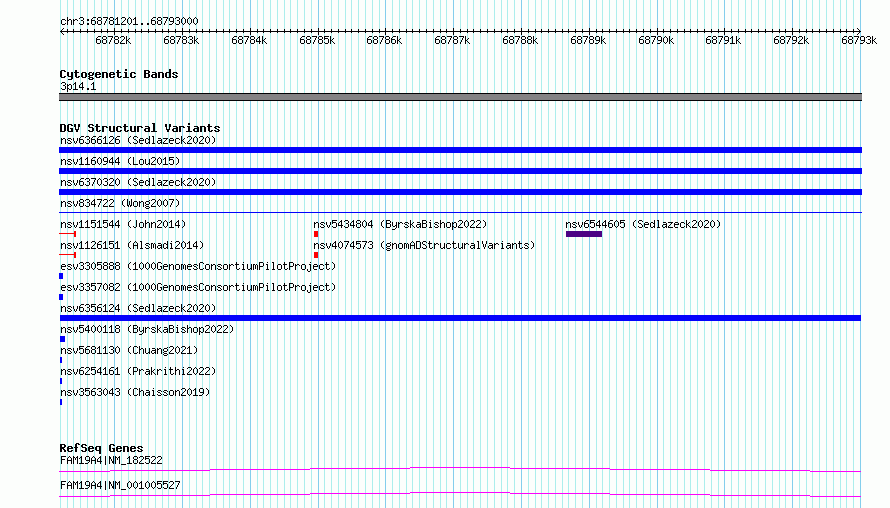Click the 68783k ruler tick label

[181, 40]
